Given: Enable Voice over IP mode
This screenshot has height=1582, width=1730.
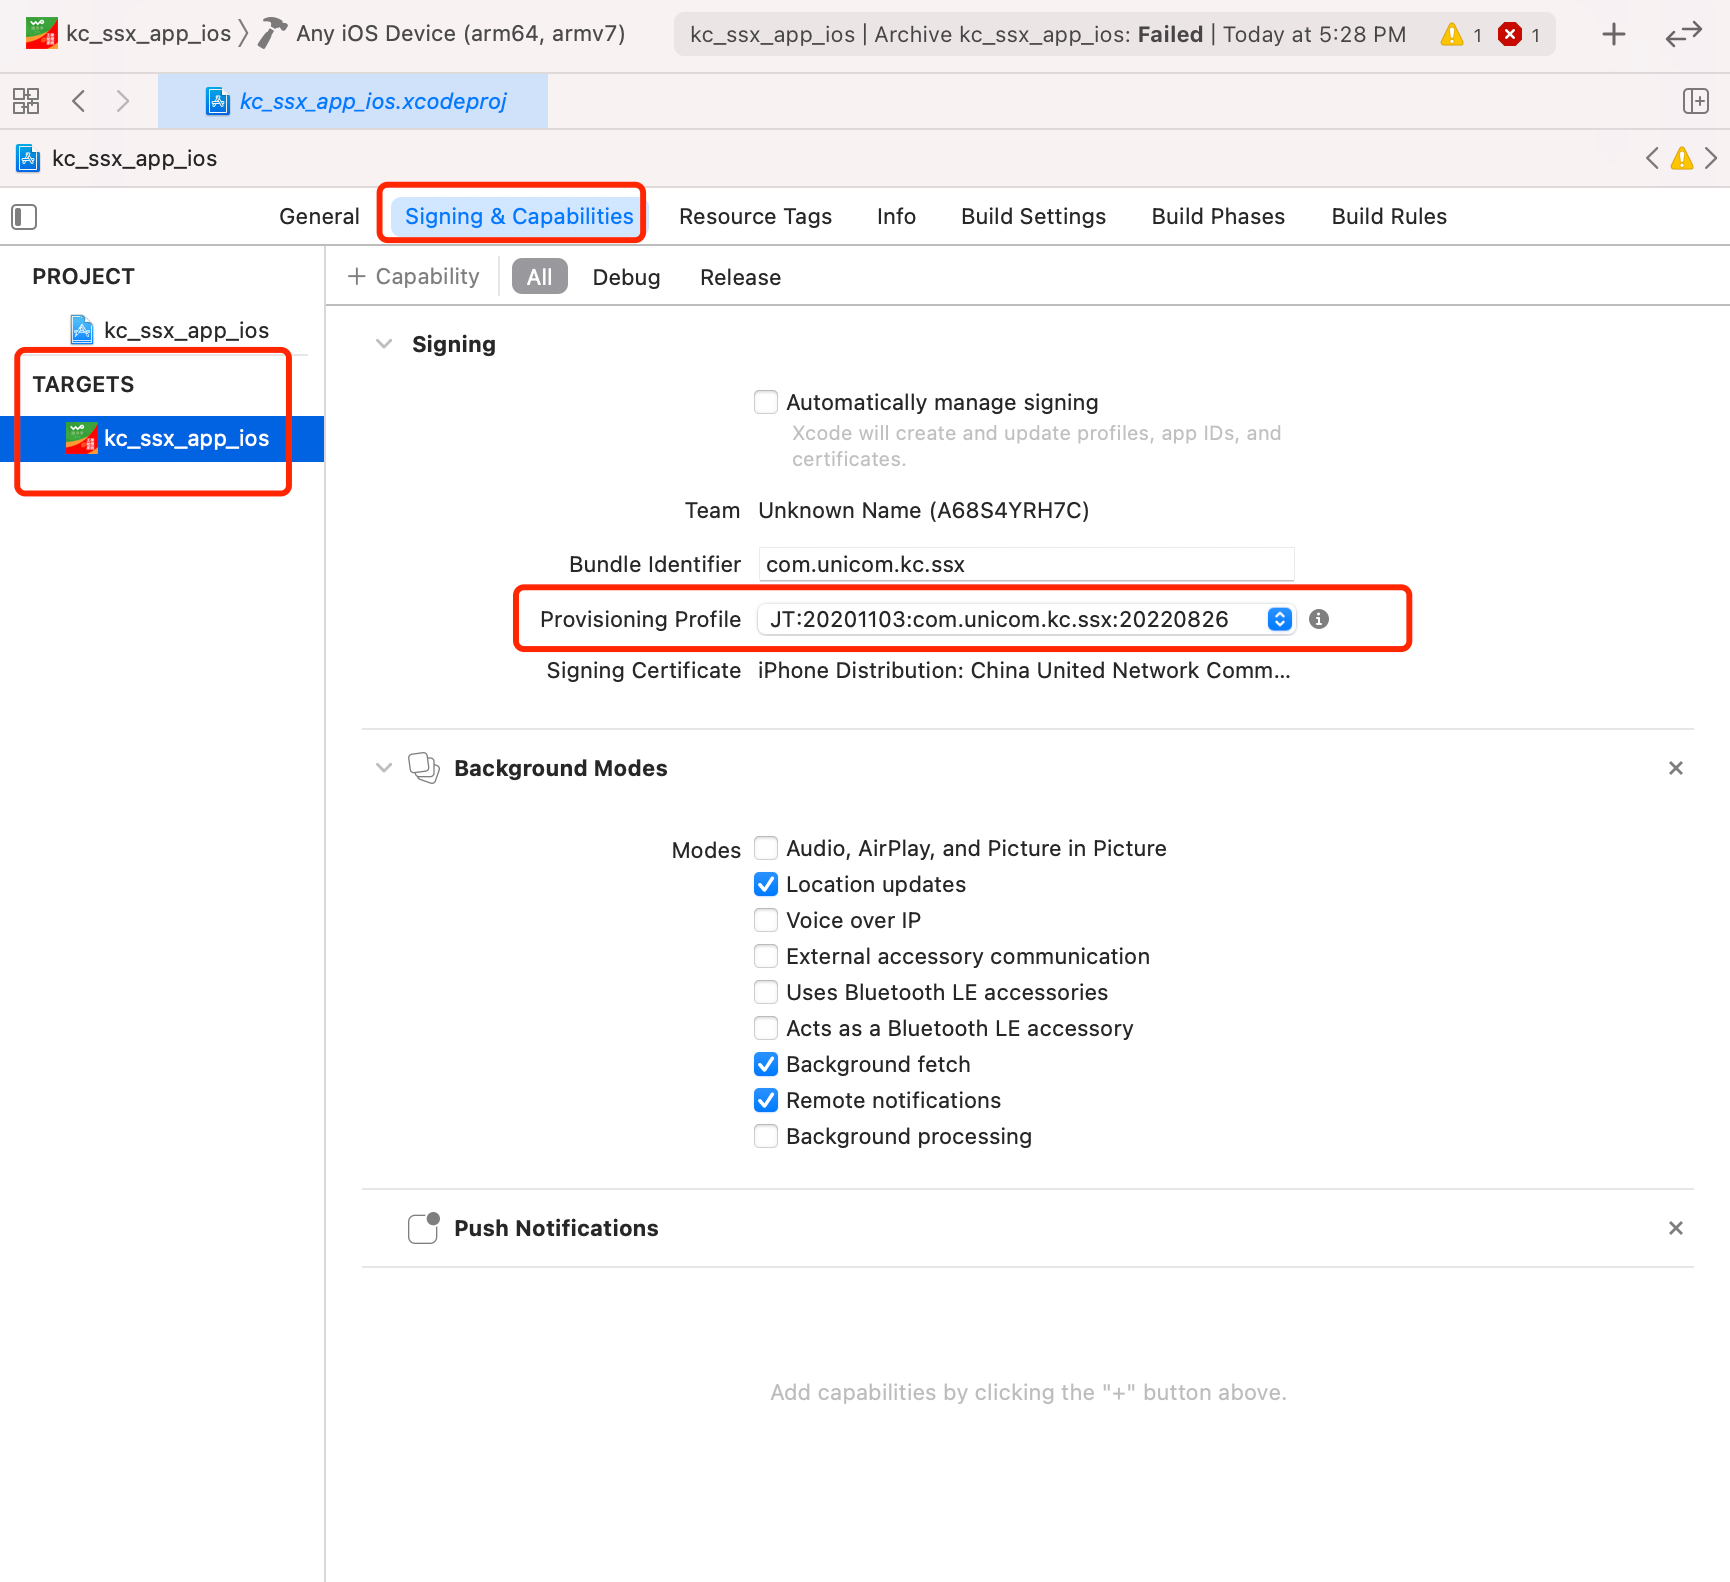Looking at the screenshot, I should tap(766, 920).
